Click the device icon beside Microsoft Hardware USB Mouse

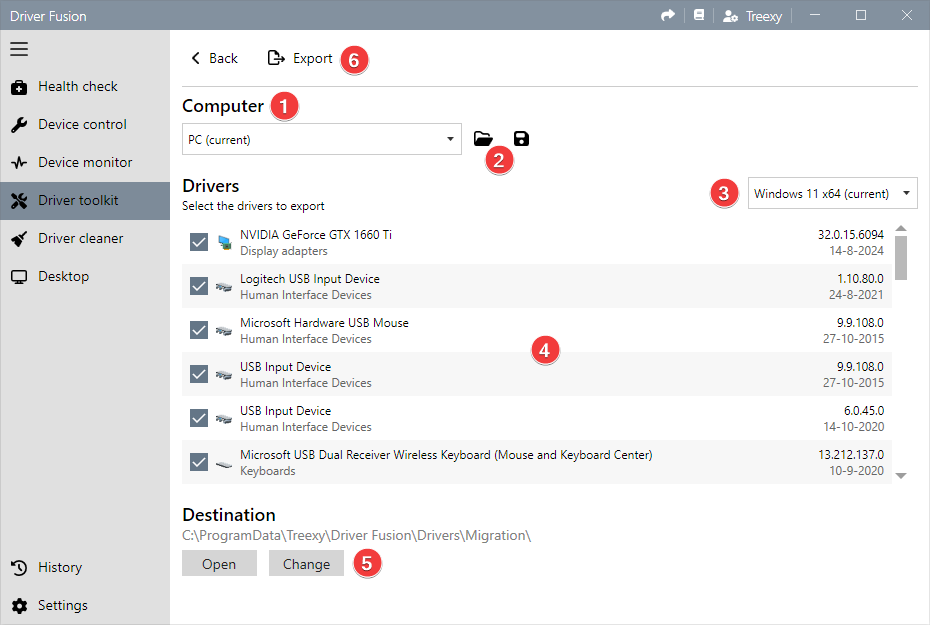click(224, 330)
